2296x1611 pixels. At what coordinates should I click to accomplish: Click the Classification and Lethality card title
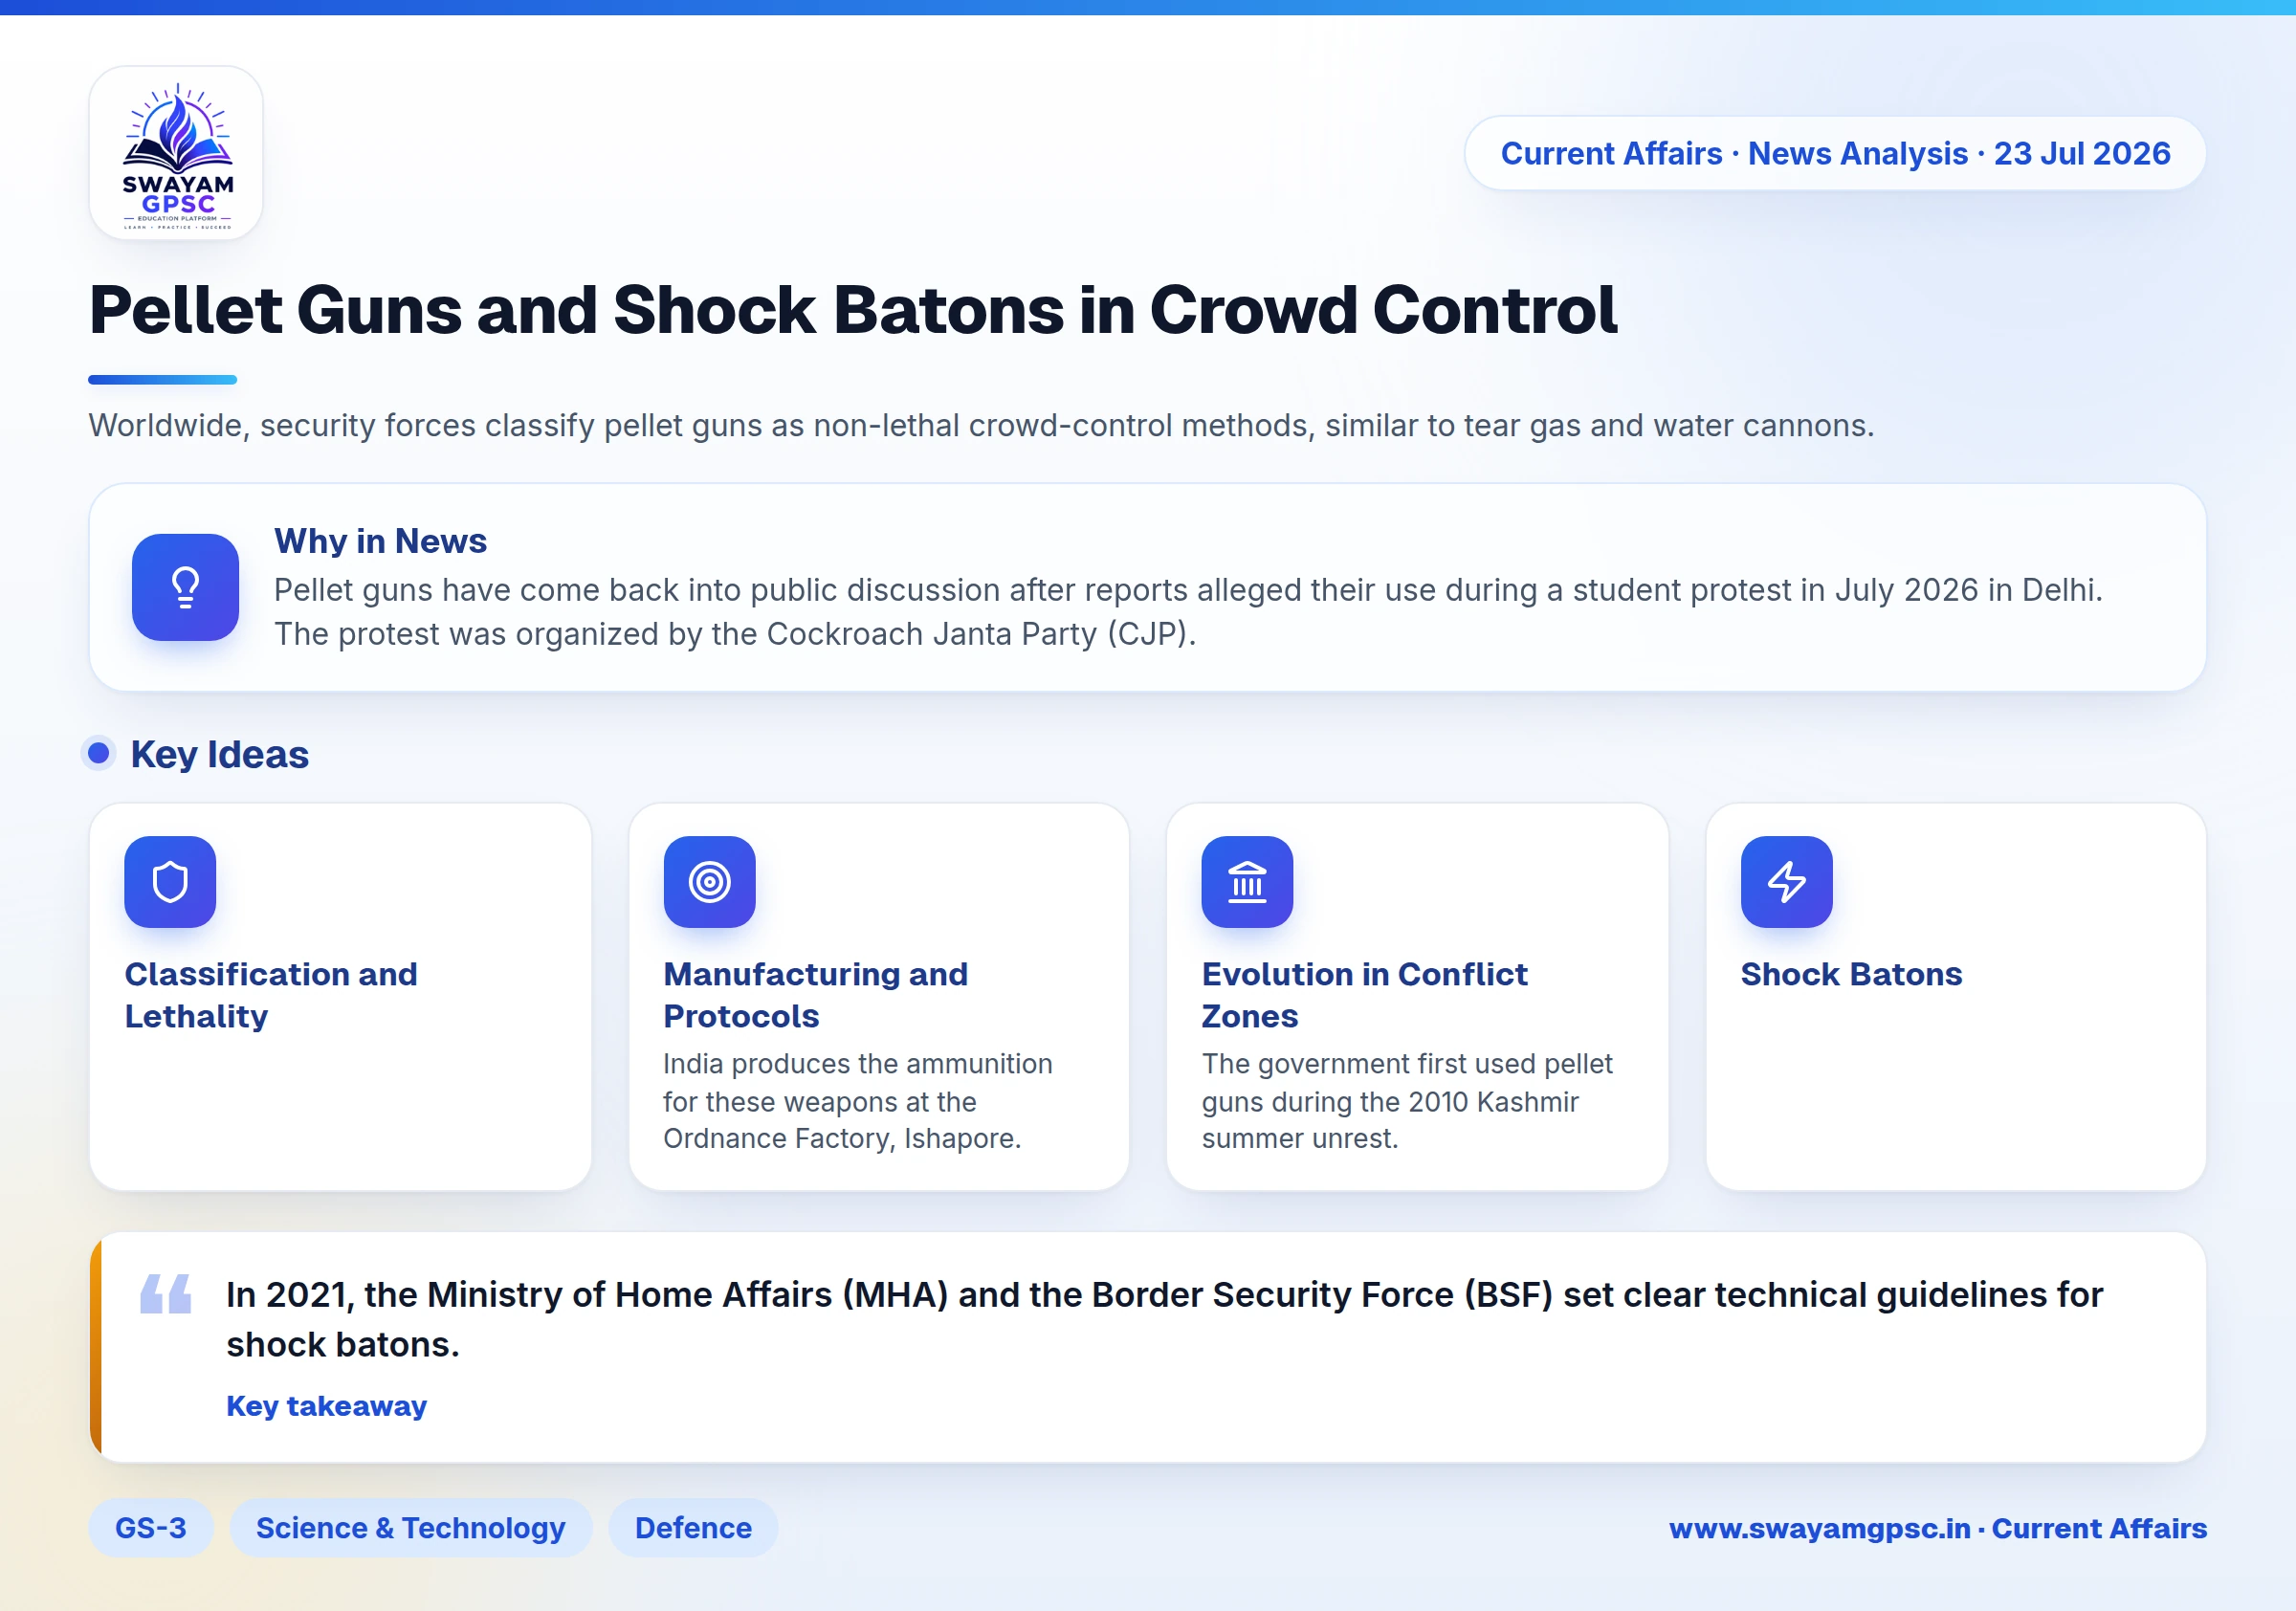(271, 995)
